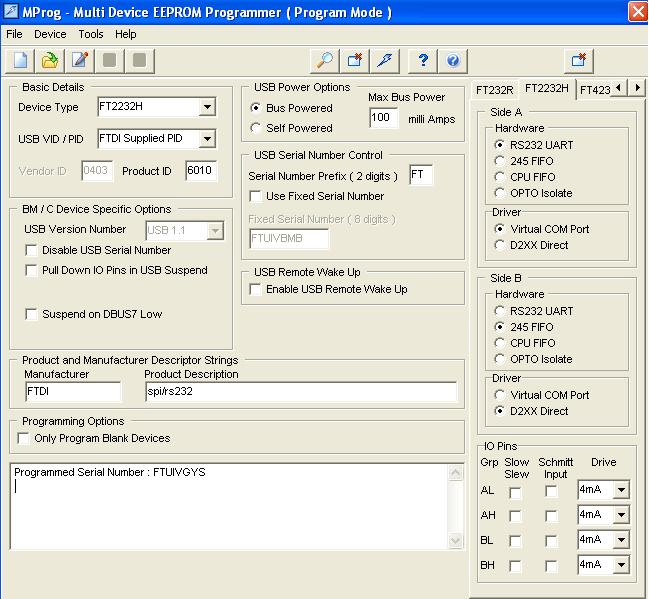Toggle AL Slow Slew checkbox
This screenshot has width=649, height=599.
(x=515, y=493)
